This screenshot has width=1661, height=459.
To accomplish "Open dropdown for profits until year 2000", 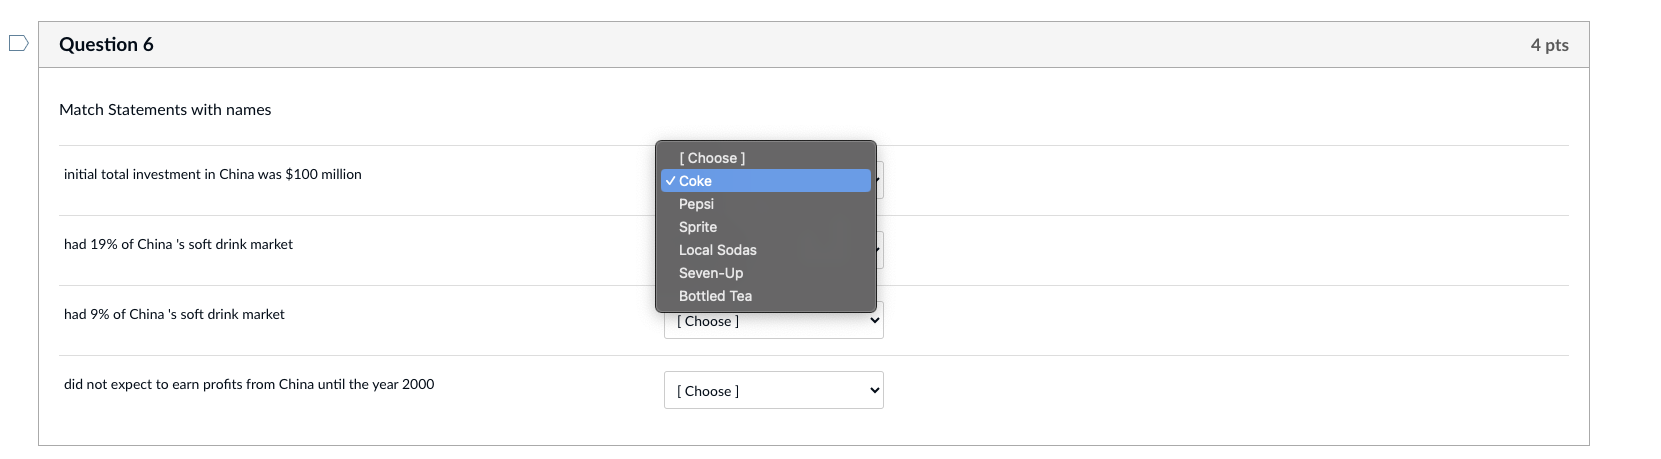I will (x=773, y=391).
